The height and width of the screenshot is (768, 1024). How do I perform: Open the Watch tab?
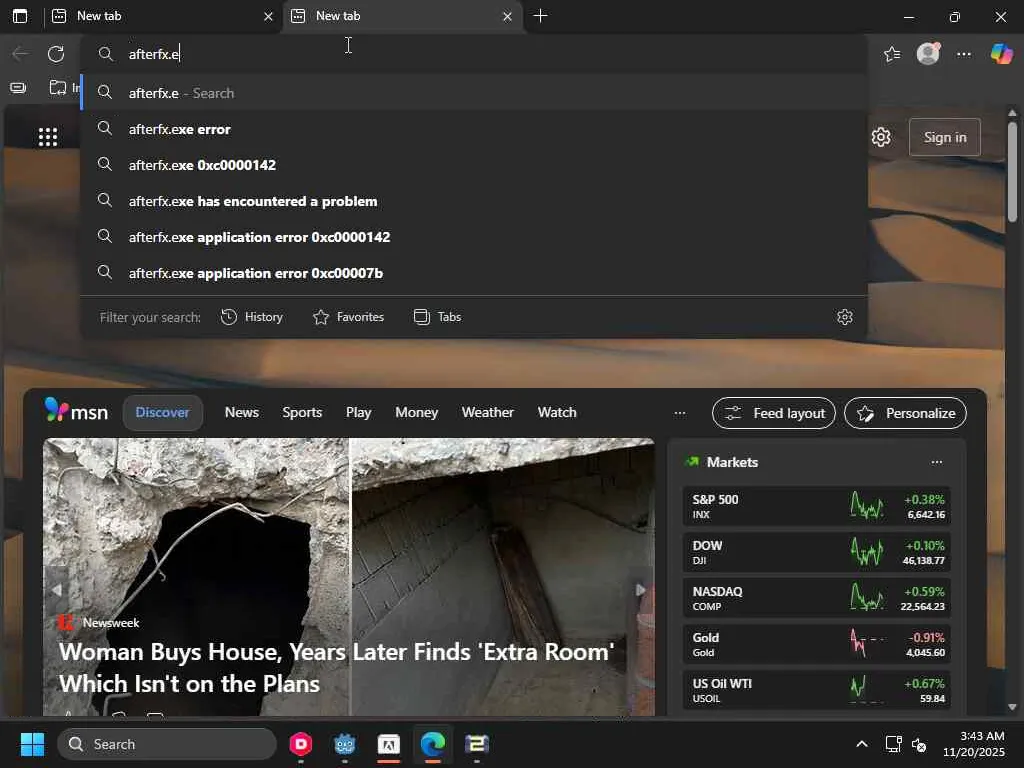(557, 413)
